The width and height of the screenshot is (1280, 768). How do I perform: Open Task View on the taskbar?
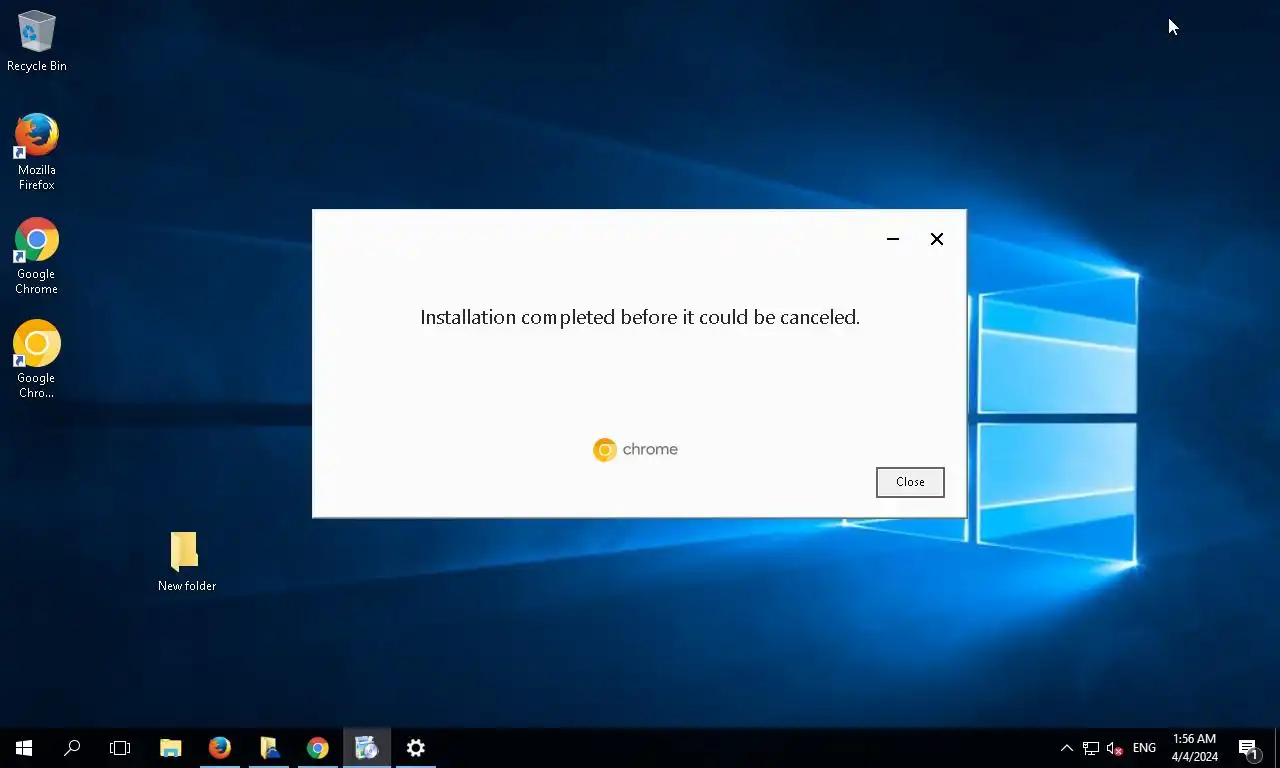(x=120, y=748)
